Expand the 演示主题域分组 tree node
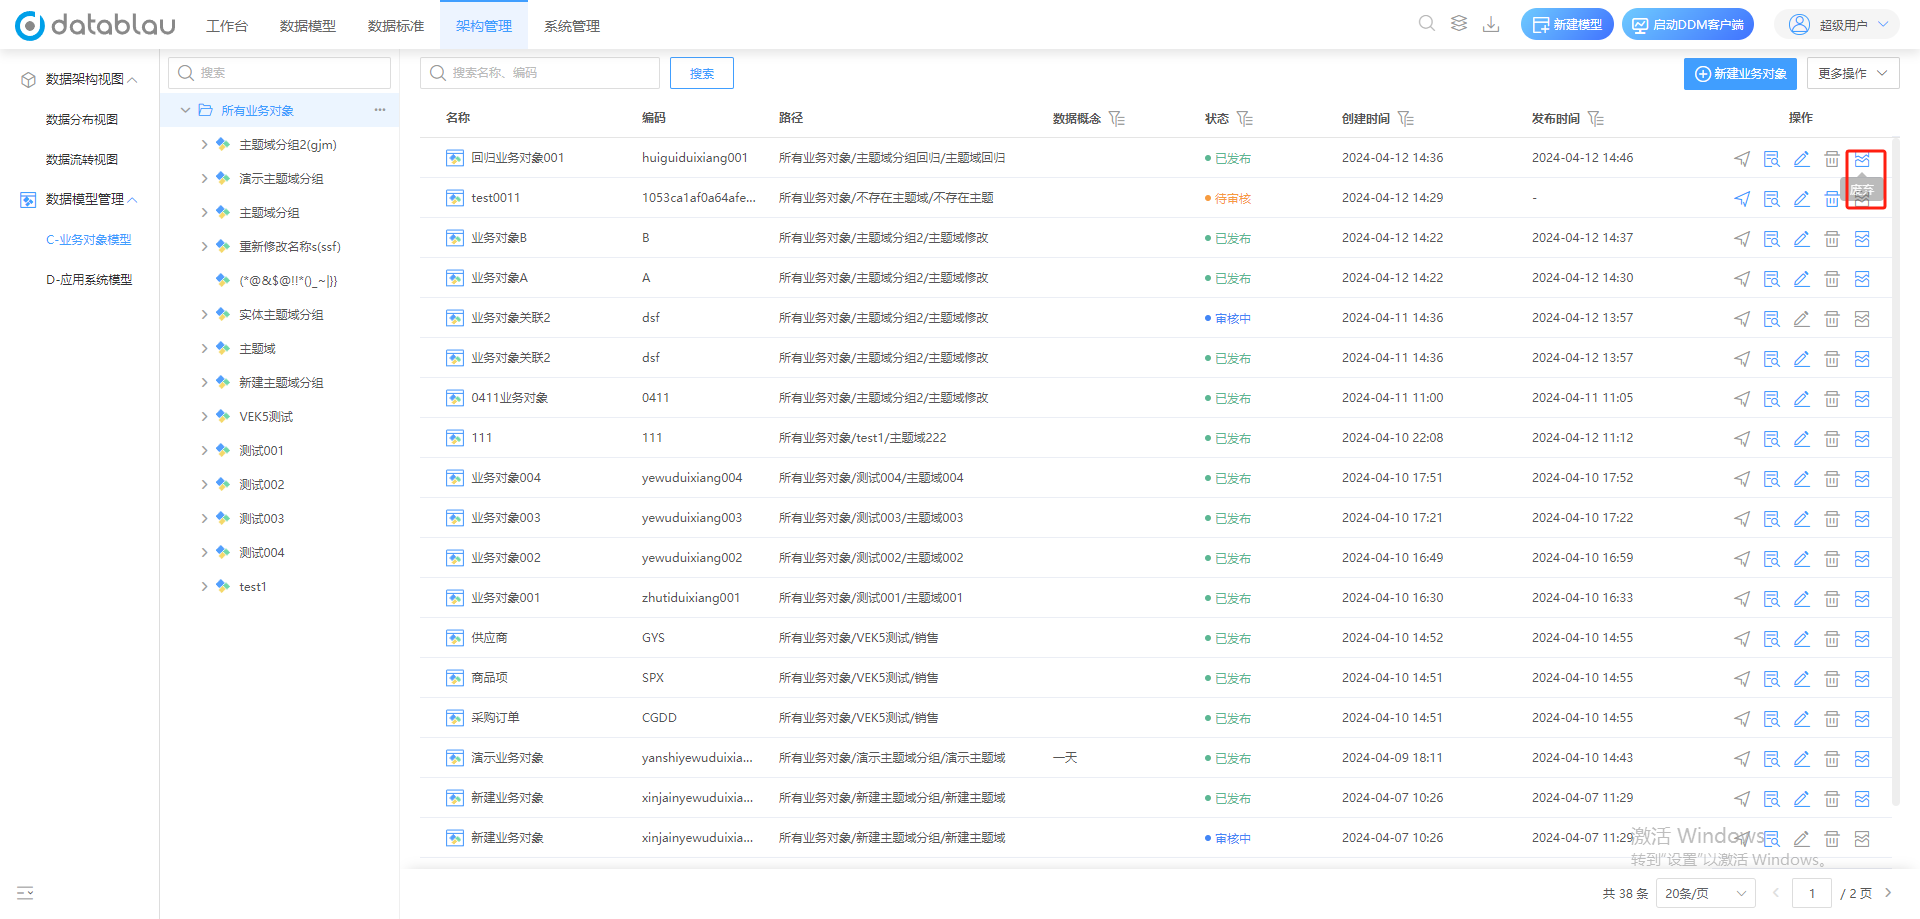The height and width of the screenshot is (919, 1920). [x=204, y=179]
